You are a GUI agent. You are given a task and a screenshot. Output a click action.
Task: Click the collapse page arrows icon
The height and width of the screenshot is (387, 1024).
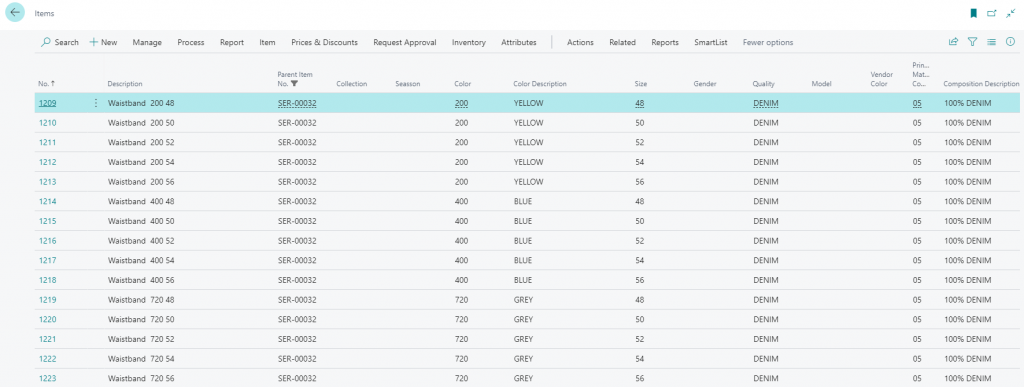1010,13
